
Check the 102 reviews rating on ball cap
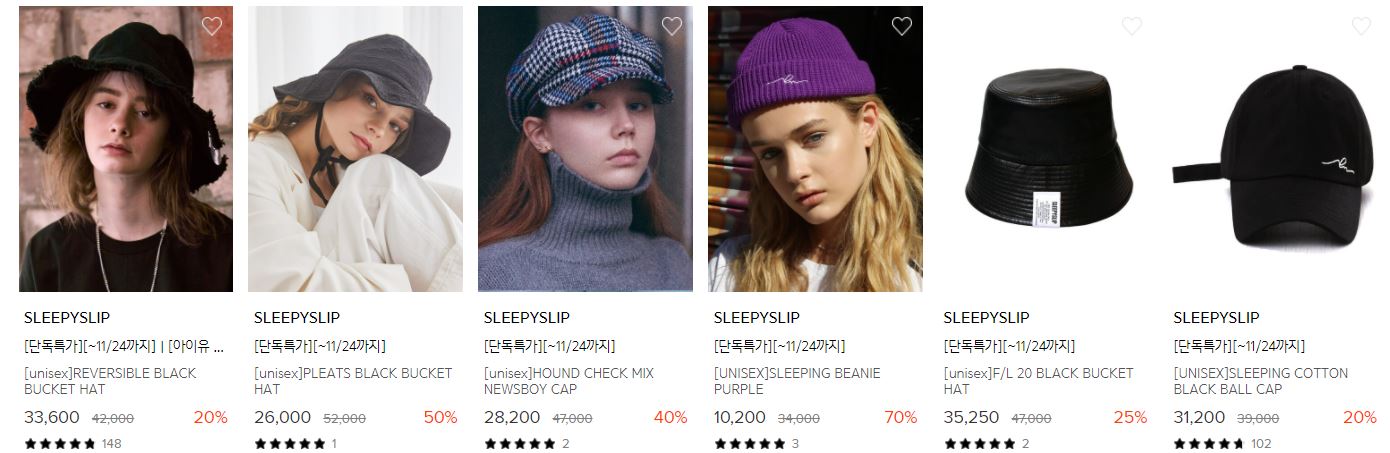pos(1222,443)
